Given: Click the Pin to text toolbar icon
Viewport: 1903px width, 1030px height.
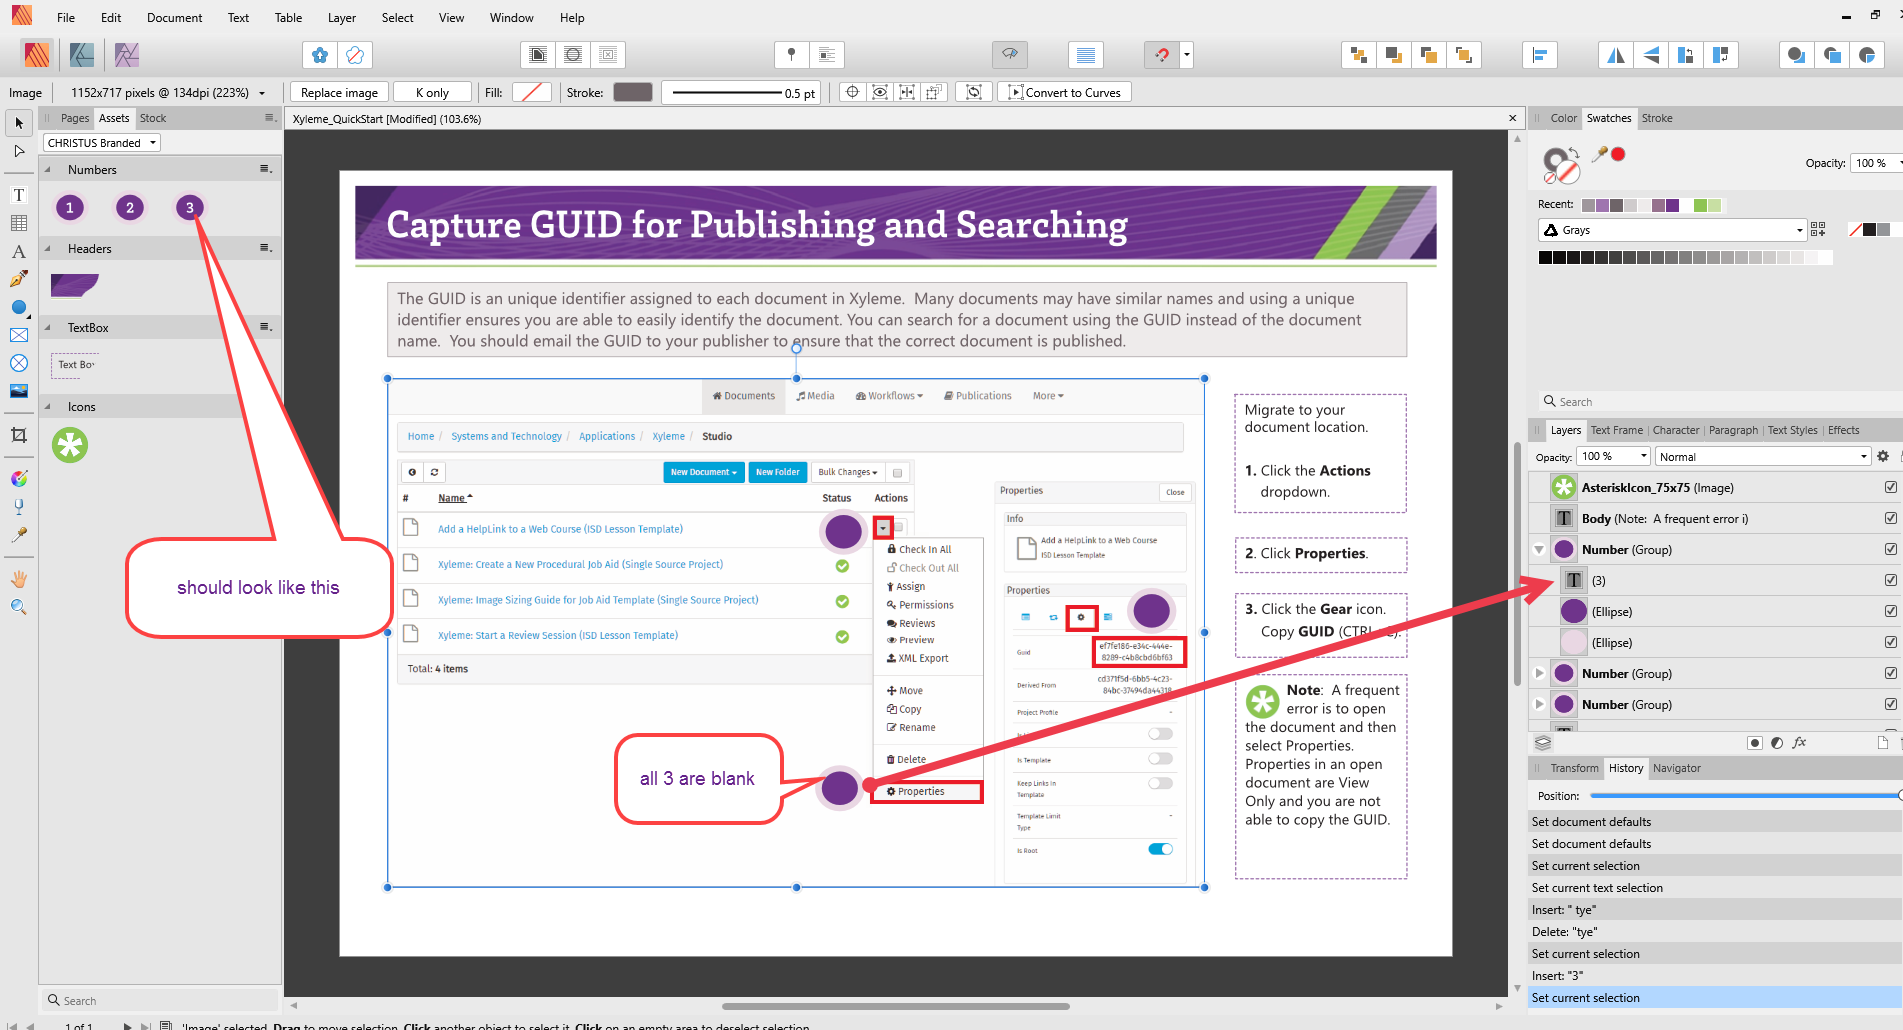Looking at the screenshot, I should [x=791, y=55].
